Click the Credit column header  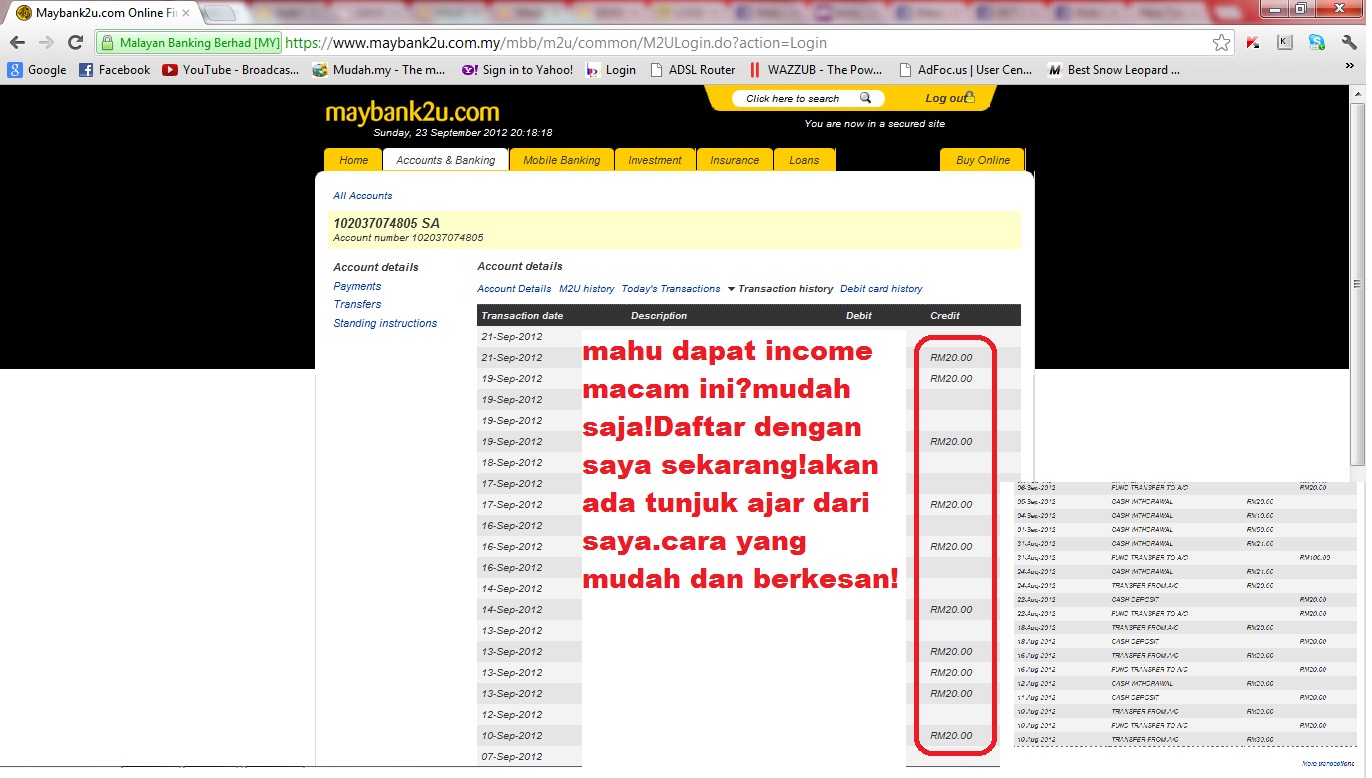tap(945, 316)
